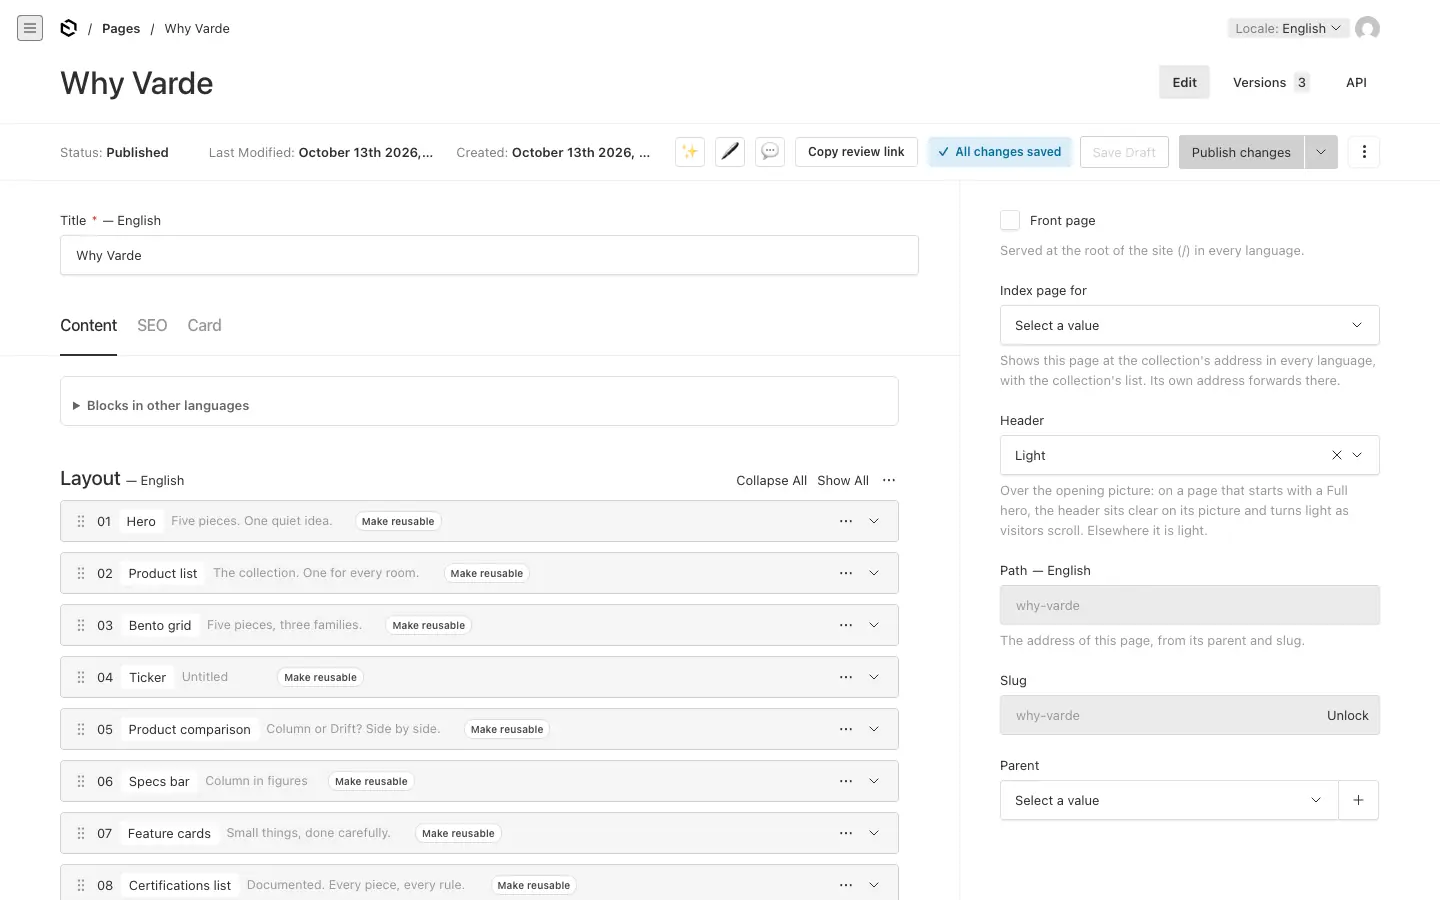
Task: Switch to the SEO tab
Action: click(152, 325)
